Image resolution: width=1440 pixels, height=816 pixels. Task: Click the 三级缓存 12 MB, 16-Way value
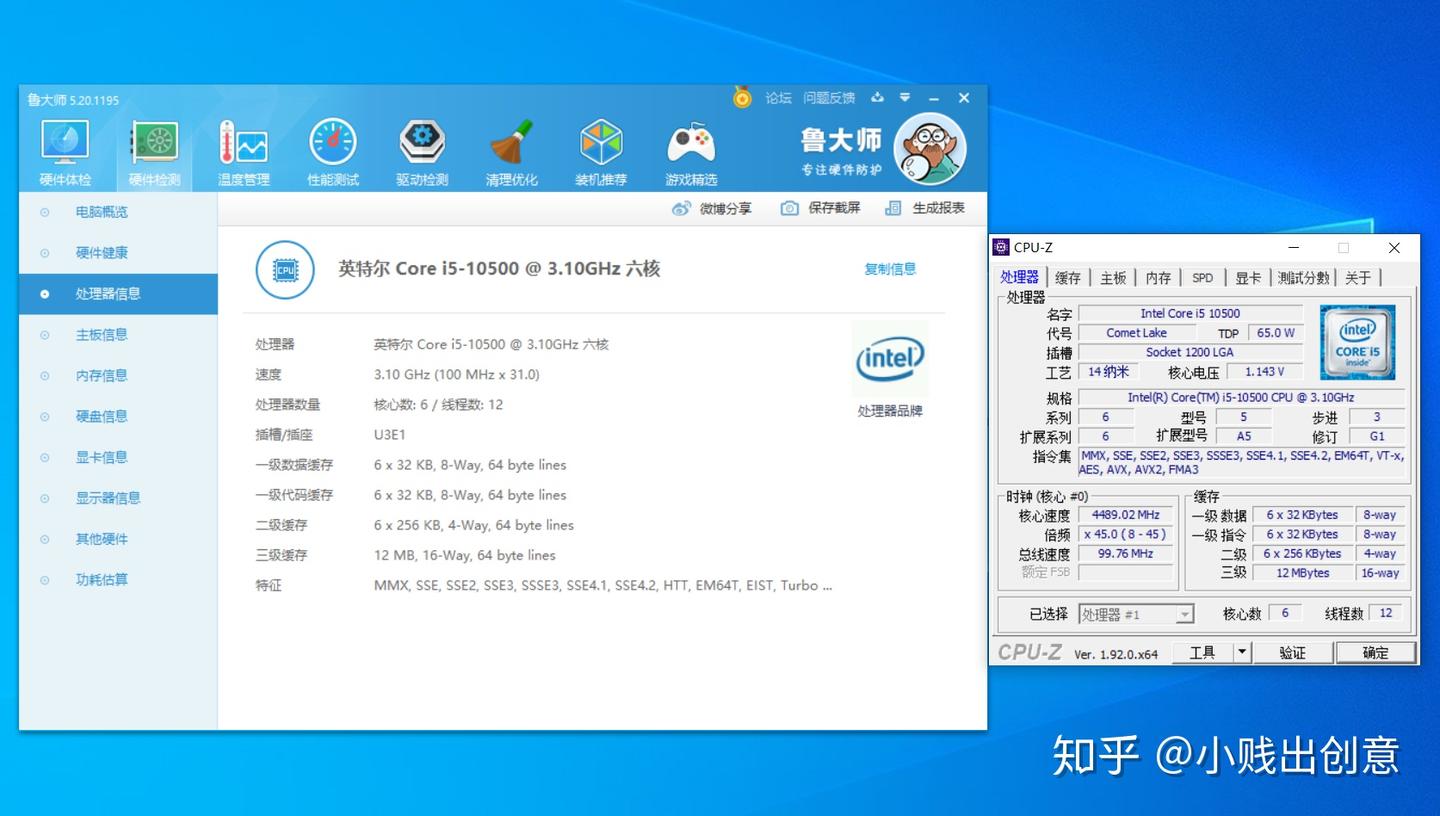point(464,555)
